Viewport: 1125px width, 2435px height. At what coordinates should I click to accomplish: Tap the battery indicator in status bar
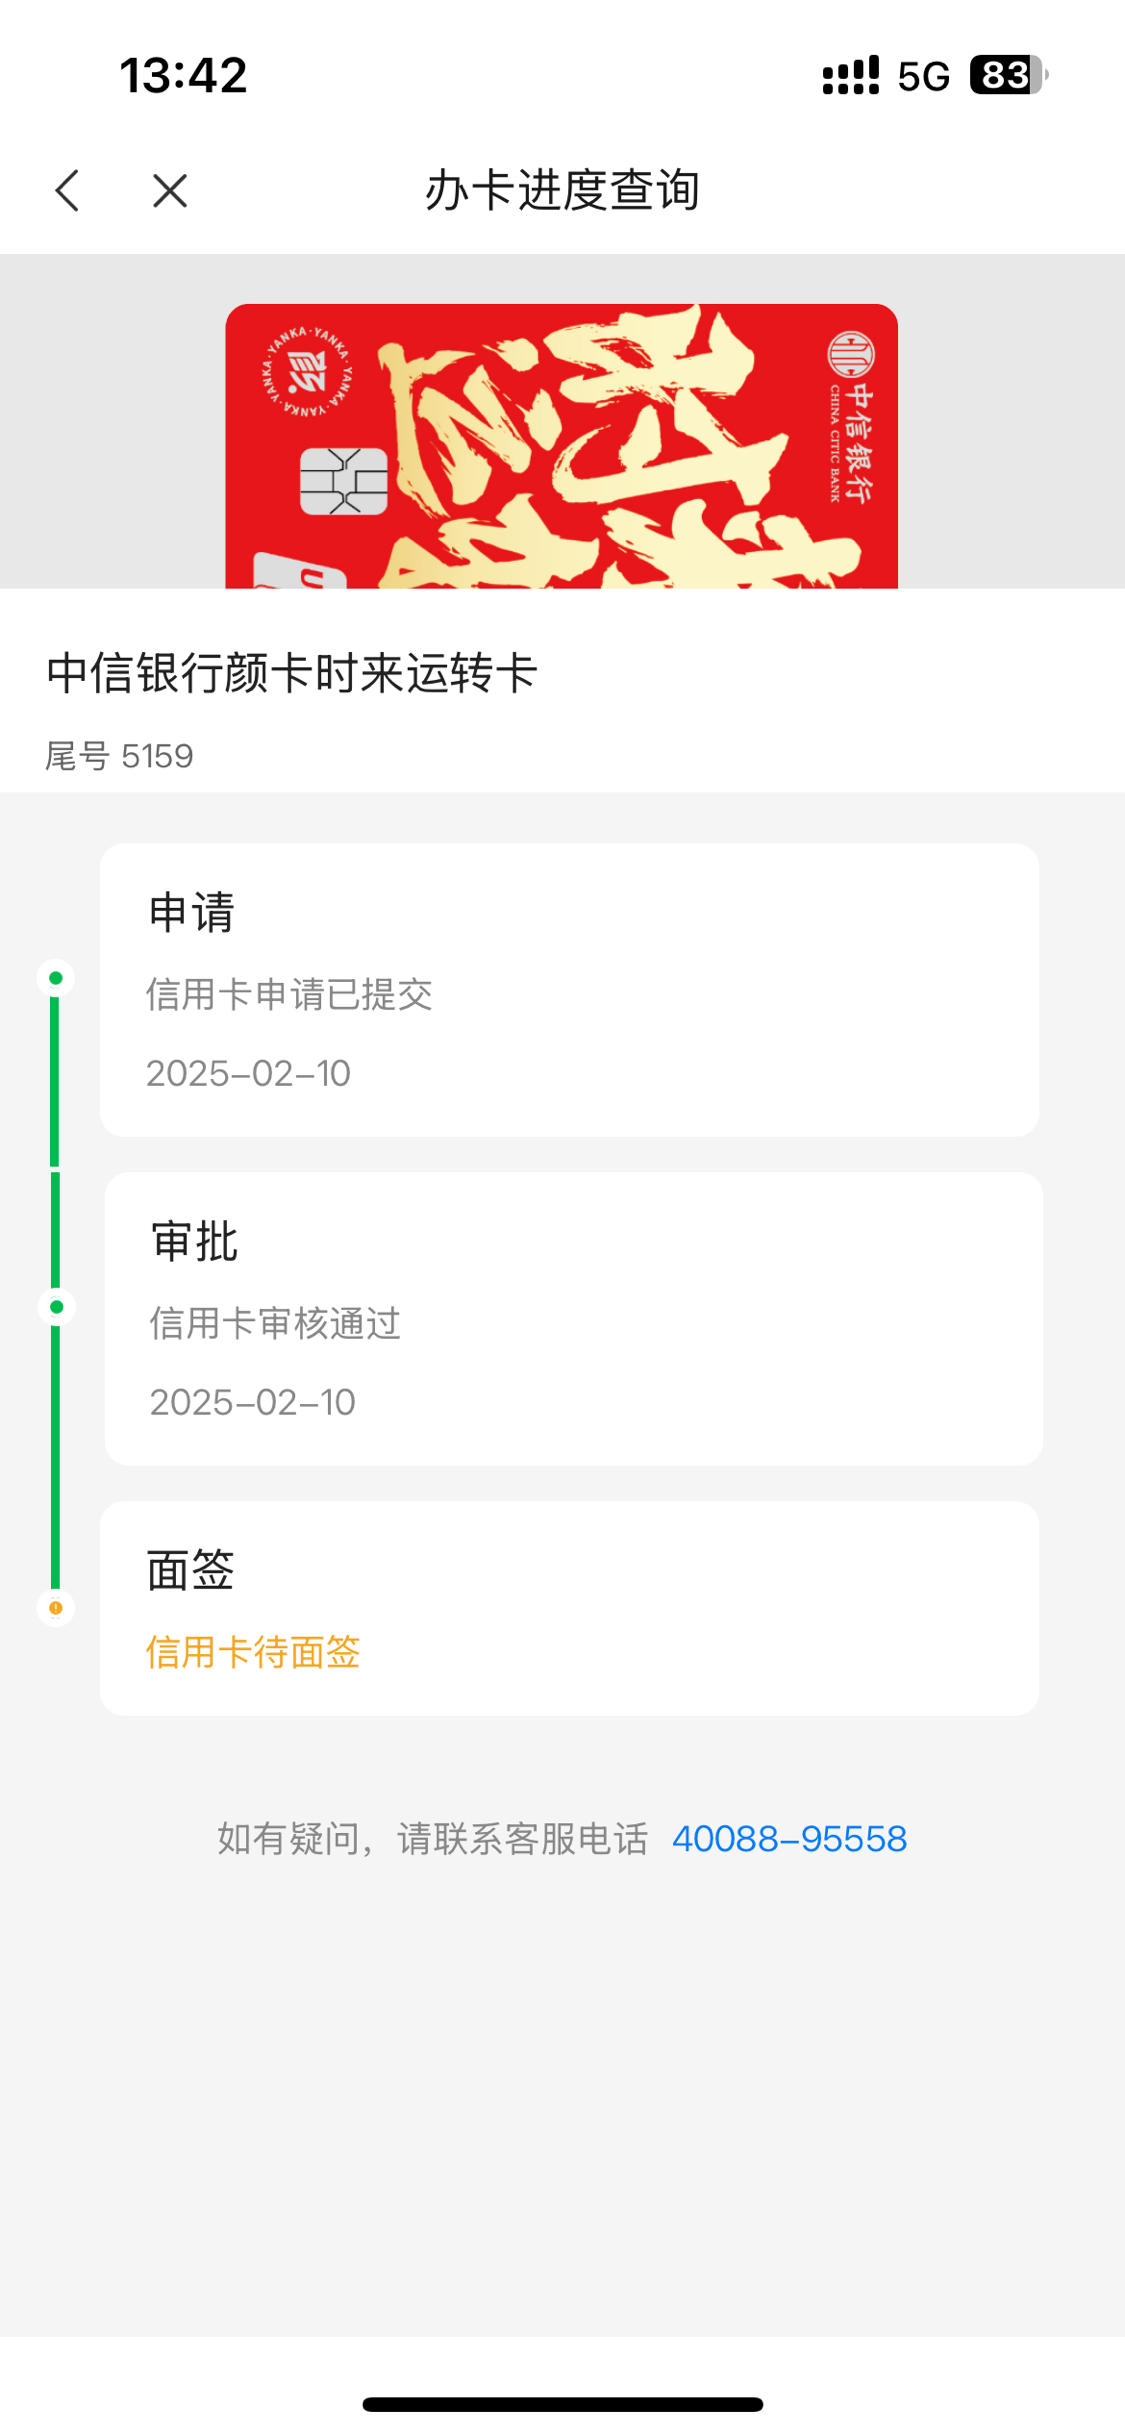[1008, 75]
